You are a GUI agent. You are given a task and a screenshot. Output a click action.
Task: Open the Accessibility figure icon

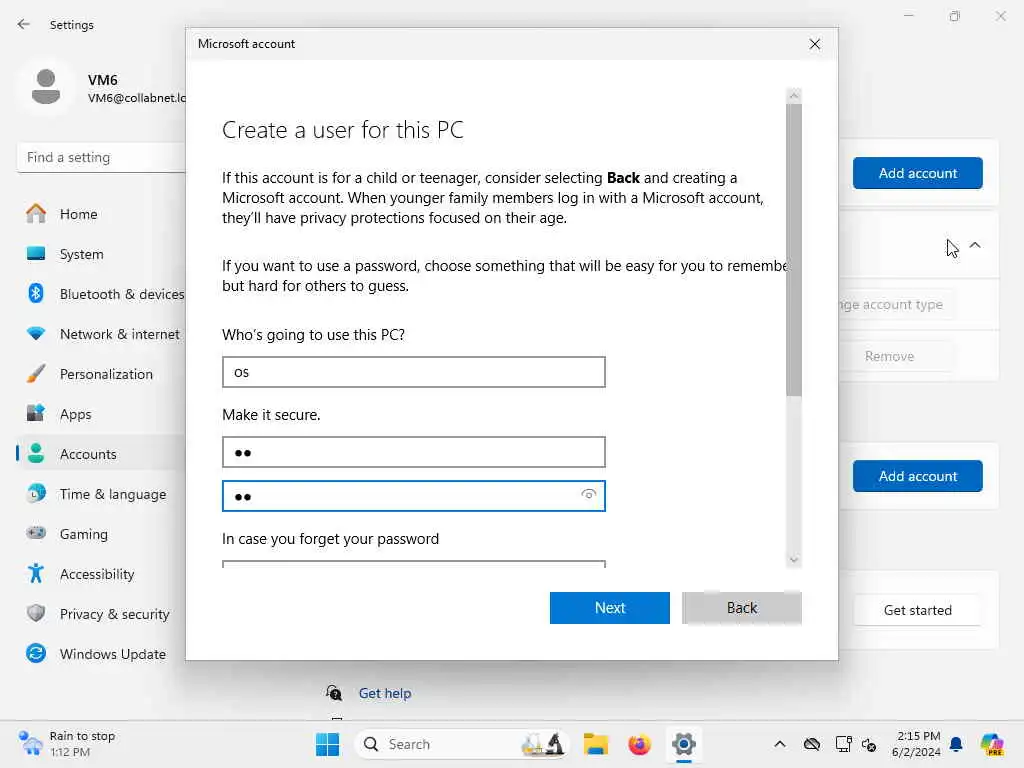36,573
